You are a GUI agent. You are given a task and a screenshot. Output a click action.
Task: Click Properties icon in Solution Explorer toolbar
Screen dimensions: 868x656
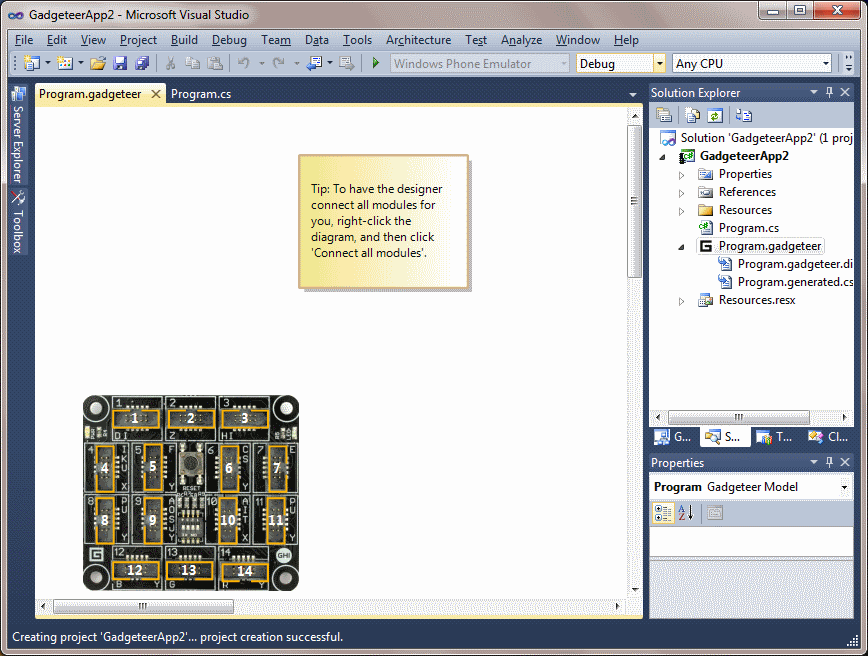pyautogui.click(x=664, y=115)
